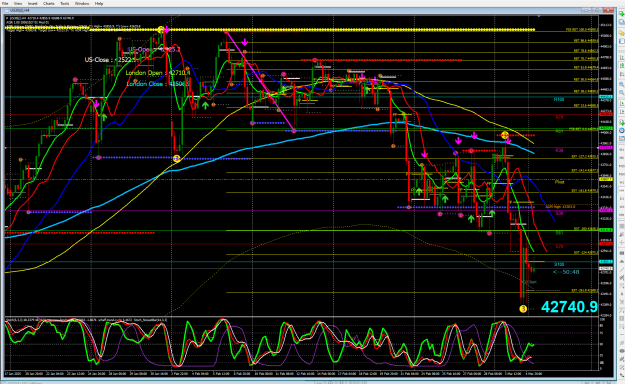Click the white current price tag on axis
The image size is (625, 384).
coord(606,268)
